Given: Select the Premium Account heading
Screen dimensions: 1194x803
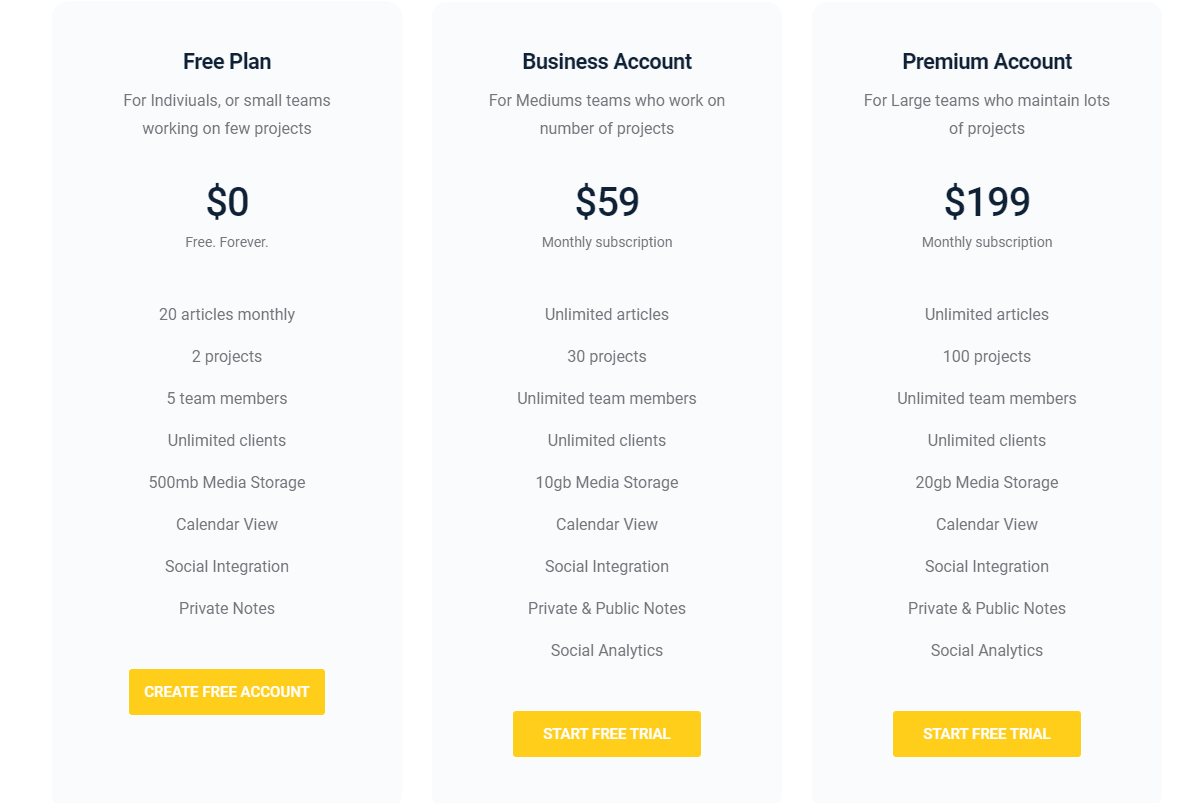Looking at the screenshot, I should click(x=987, y=62).
